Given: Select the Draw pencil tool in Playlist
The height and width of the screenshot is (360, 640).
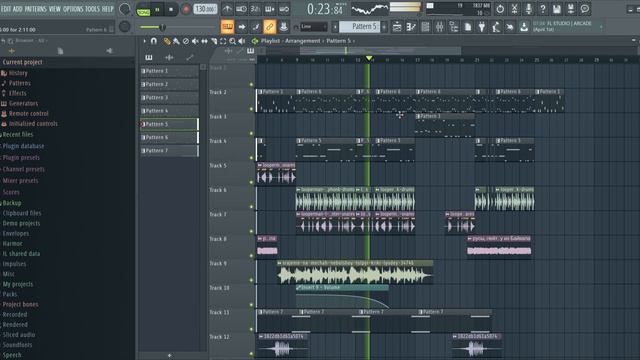Looking at the screenshot, I should click(167, 41).
